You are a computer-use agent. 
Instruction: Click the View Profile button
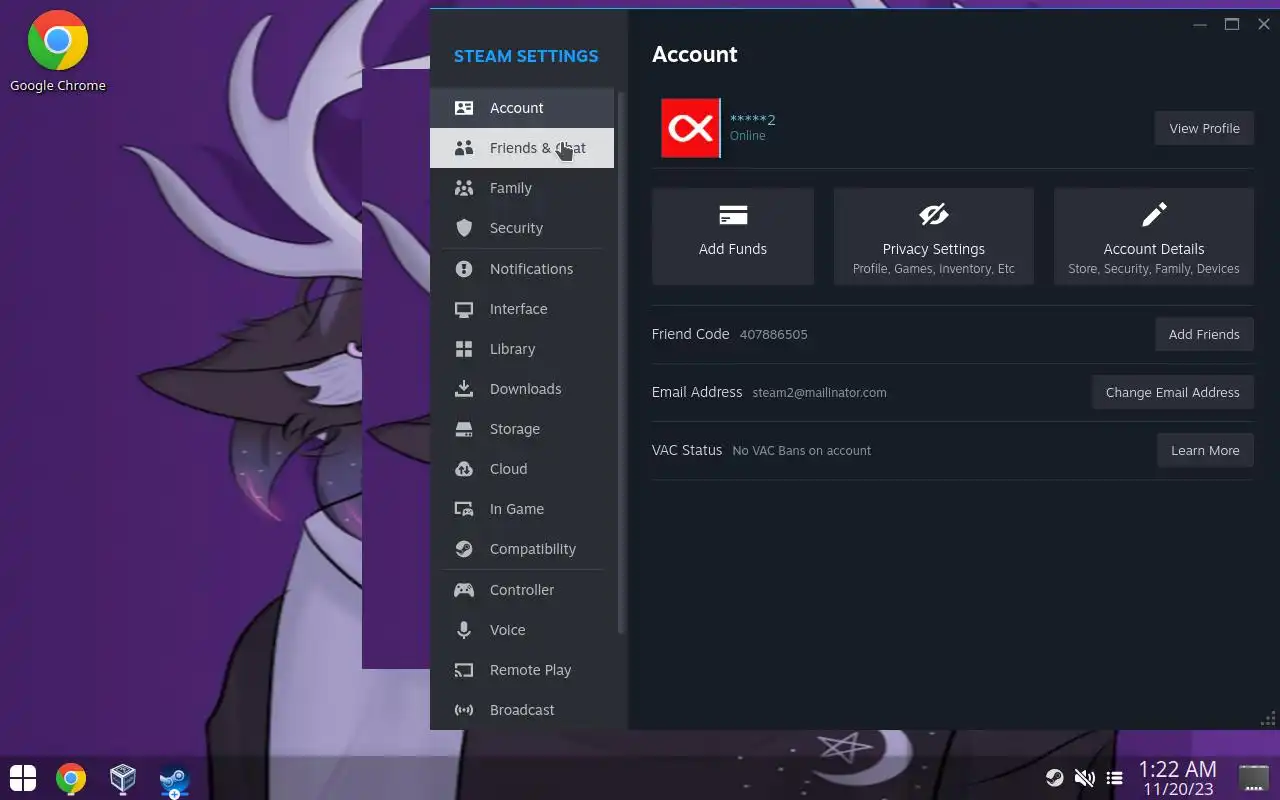(1204, 128)
